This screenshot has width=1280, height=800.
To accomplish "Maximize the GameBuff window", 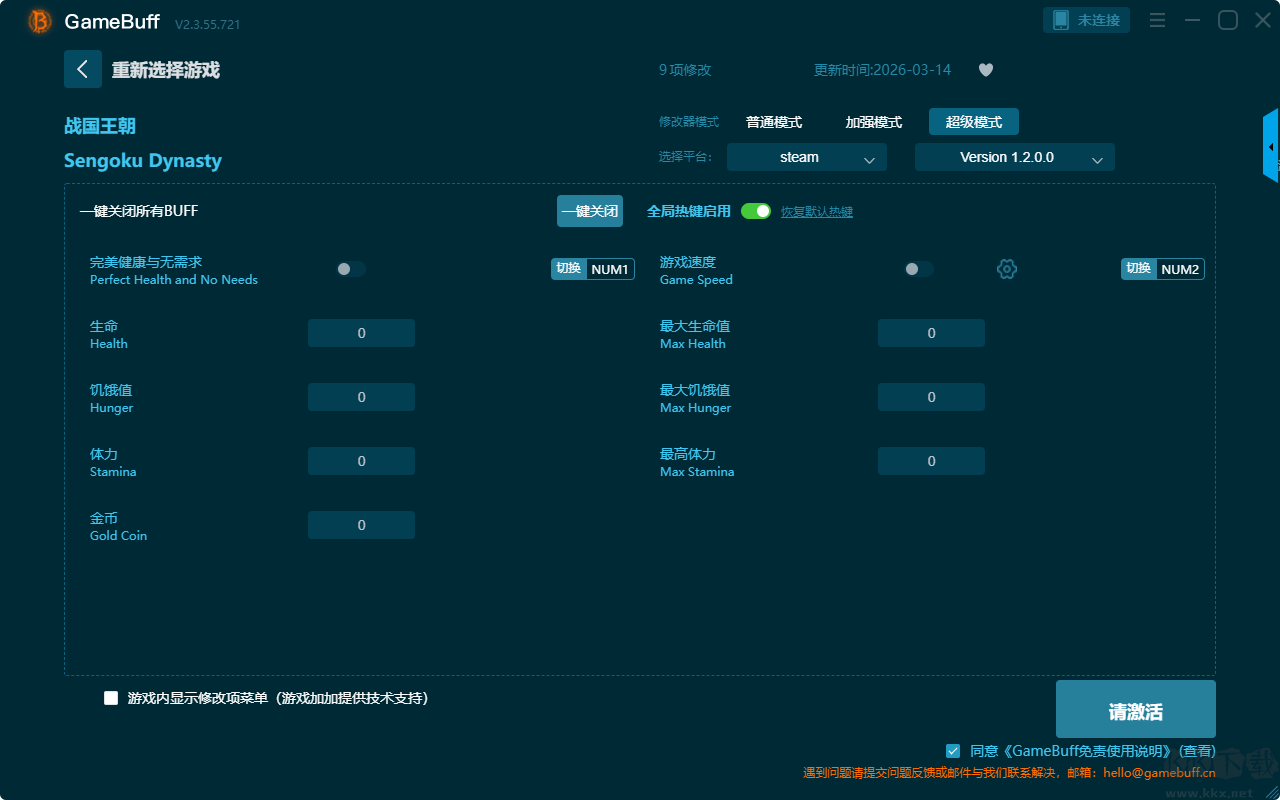I will [x=1228, y=20].
